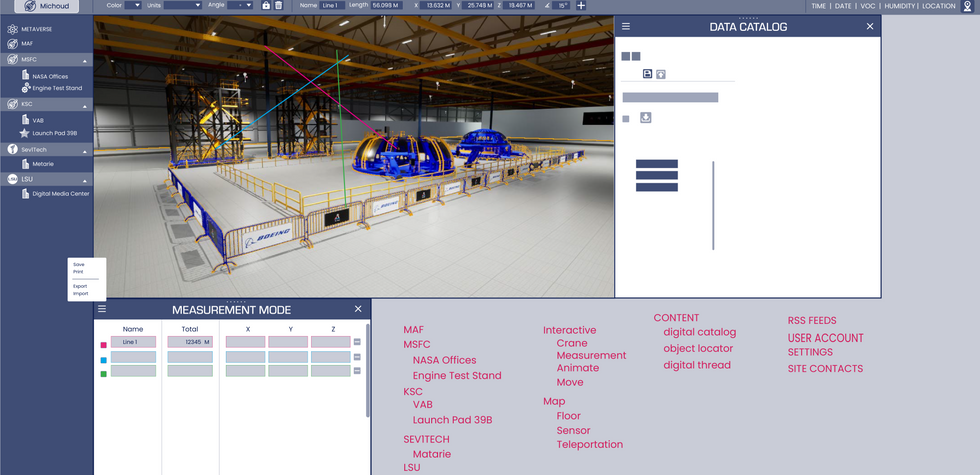
Task: Click the Data Catalog vertical scrollbar
Action: pos(713,205)
